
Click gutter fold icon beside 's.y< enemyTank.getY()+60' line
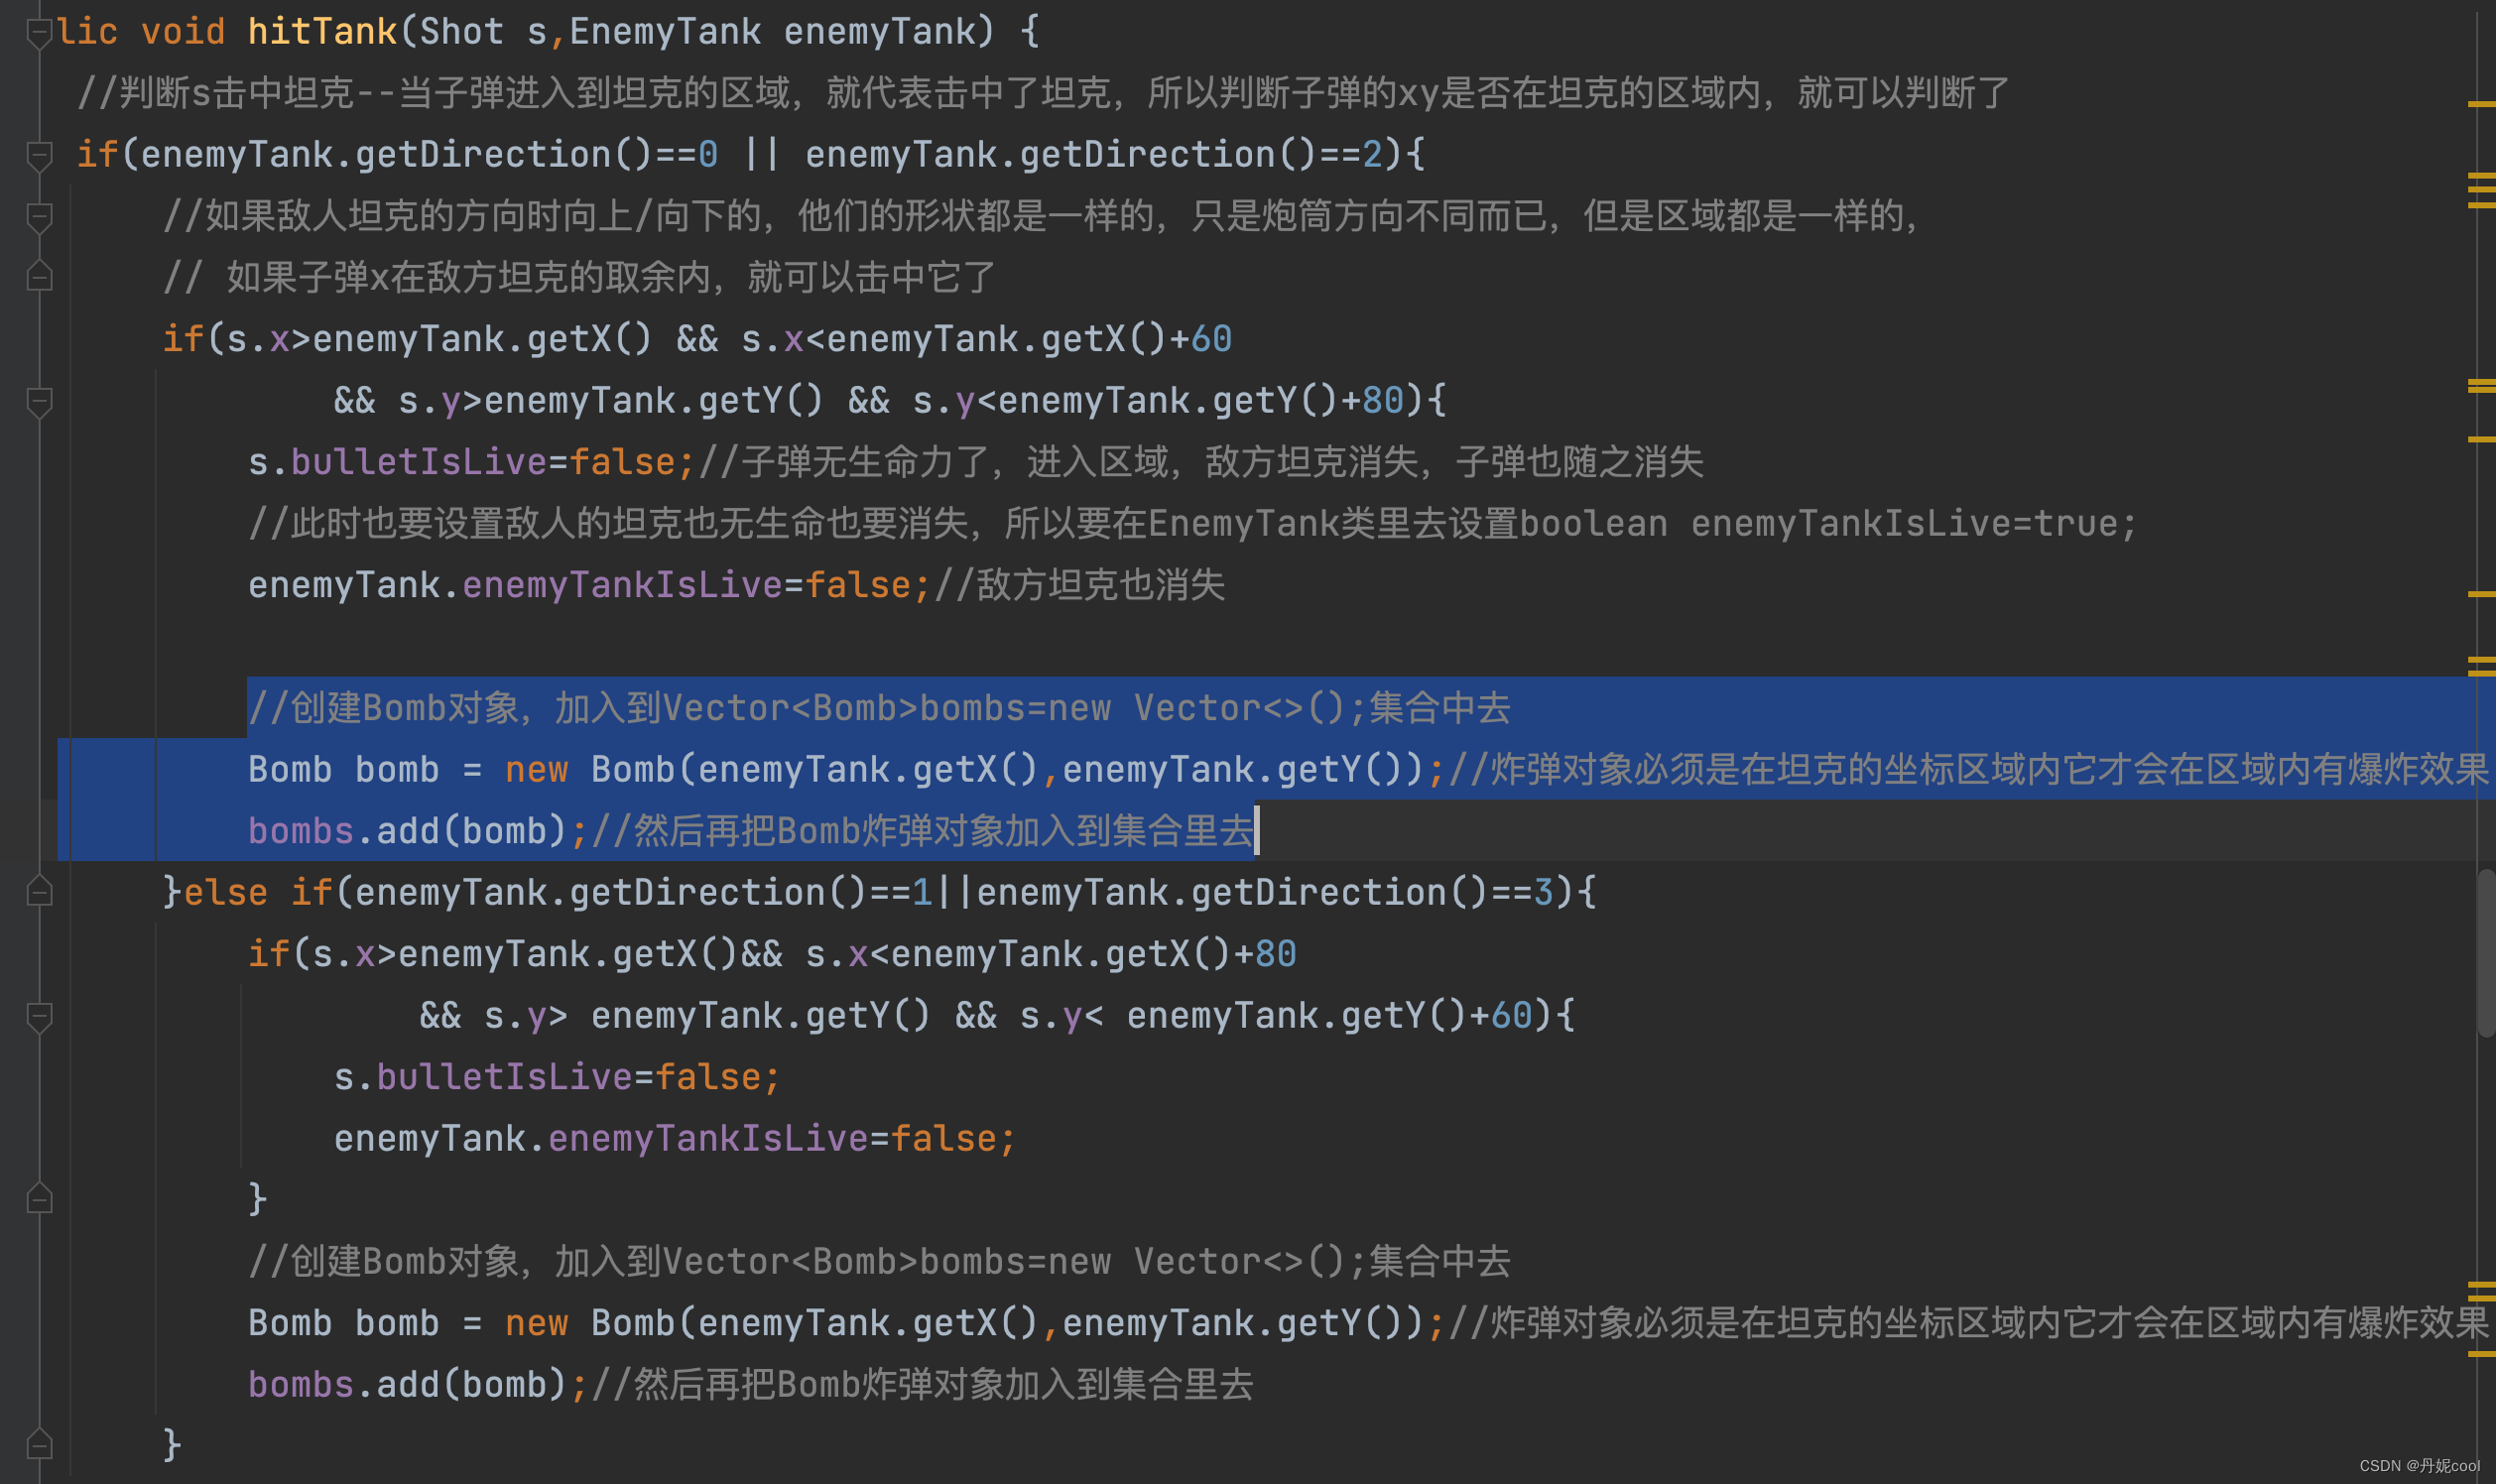[x=39, y=1016]
